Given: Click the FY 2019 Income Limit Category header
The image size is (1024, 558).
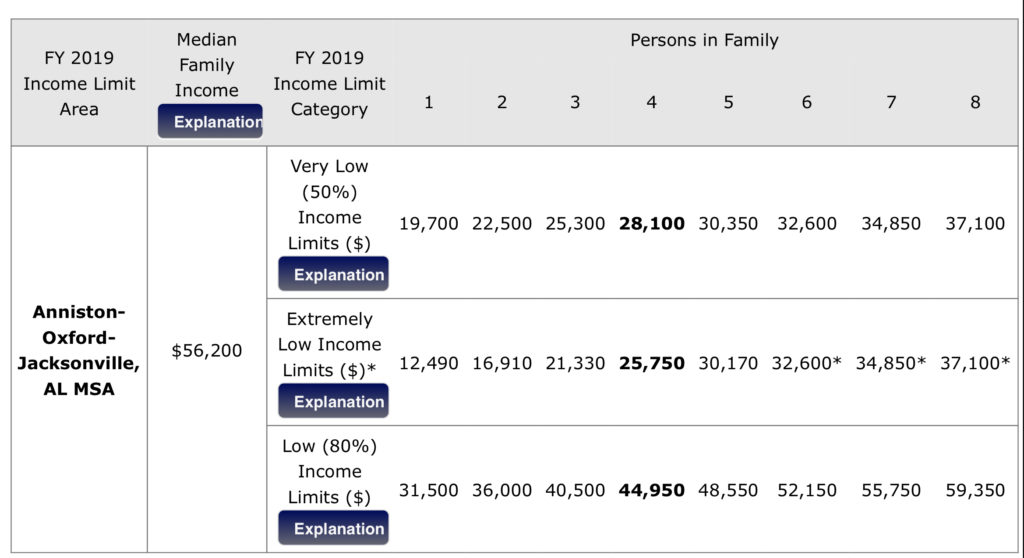Looking at the screenshot, I should tap(329, 83).
